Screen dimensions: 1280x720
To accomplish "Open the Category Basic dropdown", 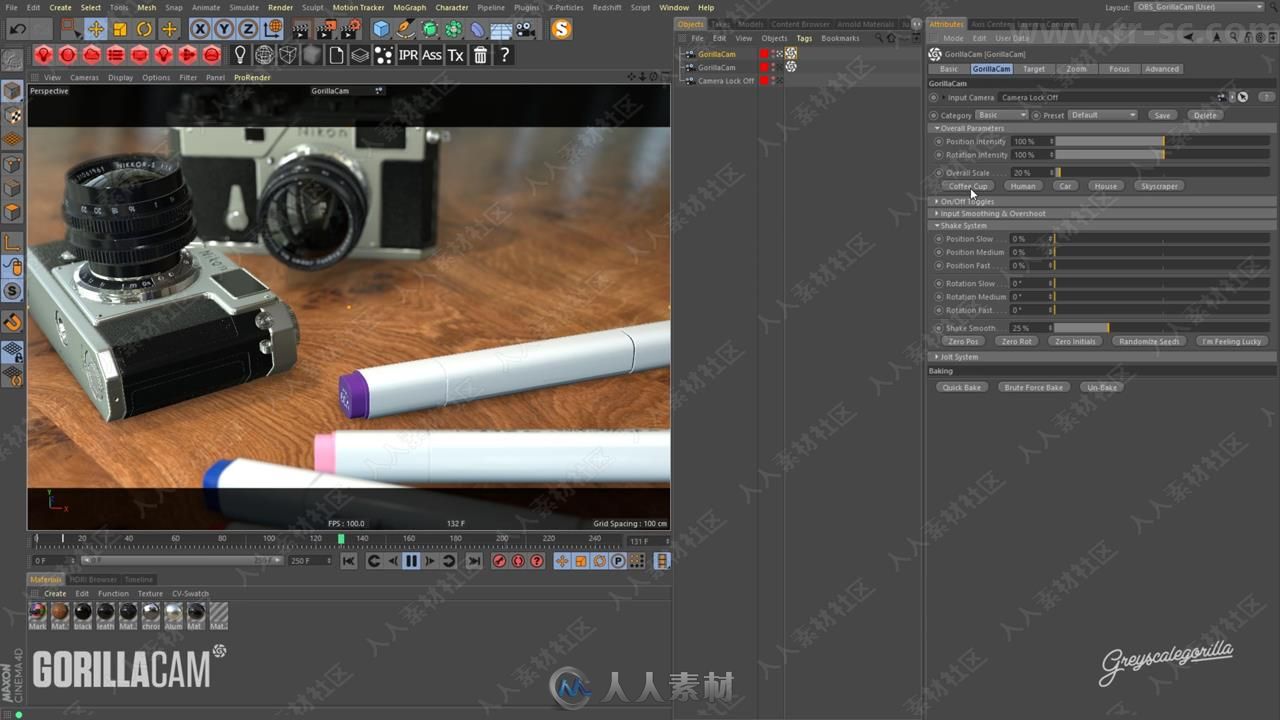I will [1001, 115].
